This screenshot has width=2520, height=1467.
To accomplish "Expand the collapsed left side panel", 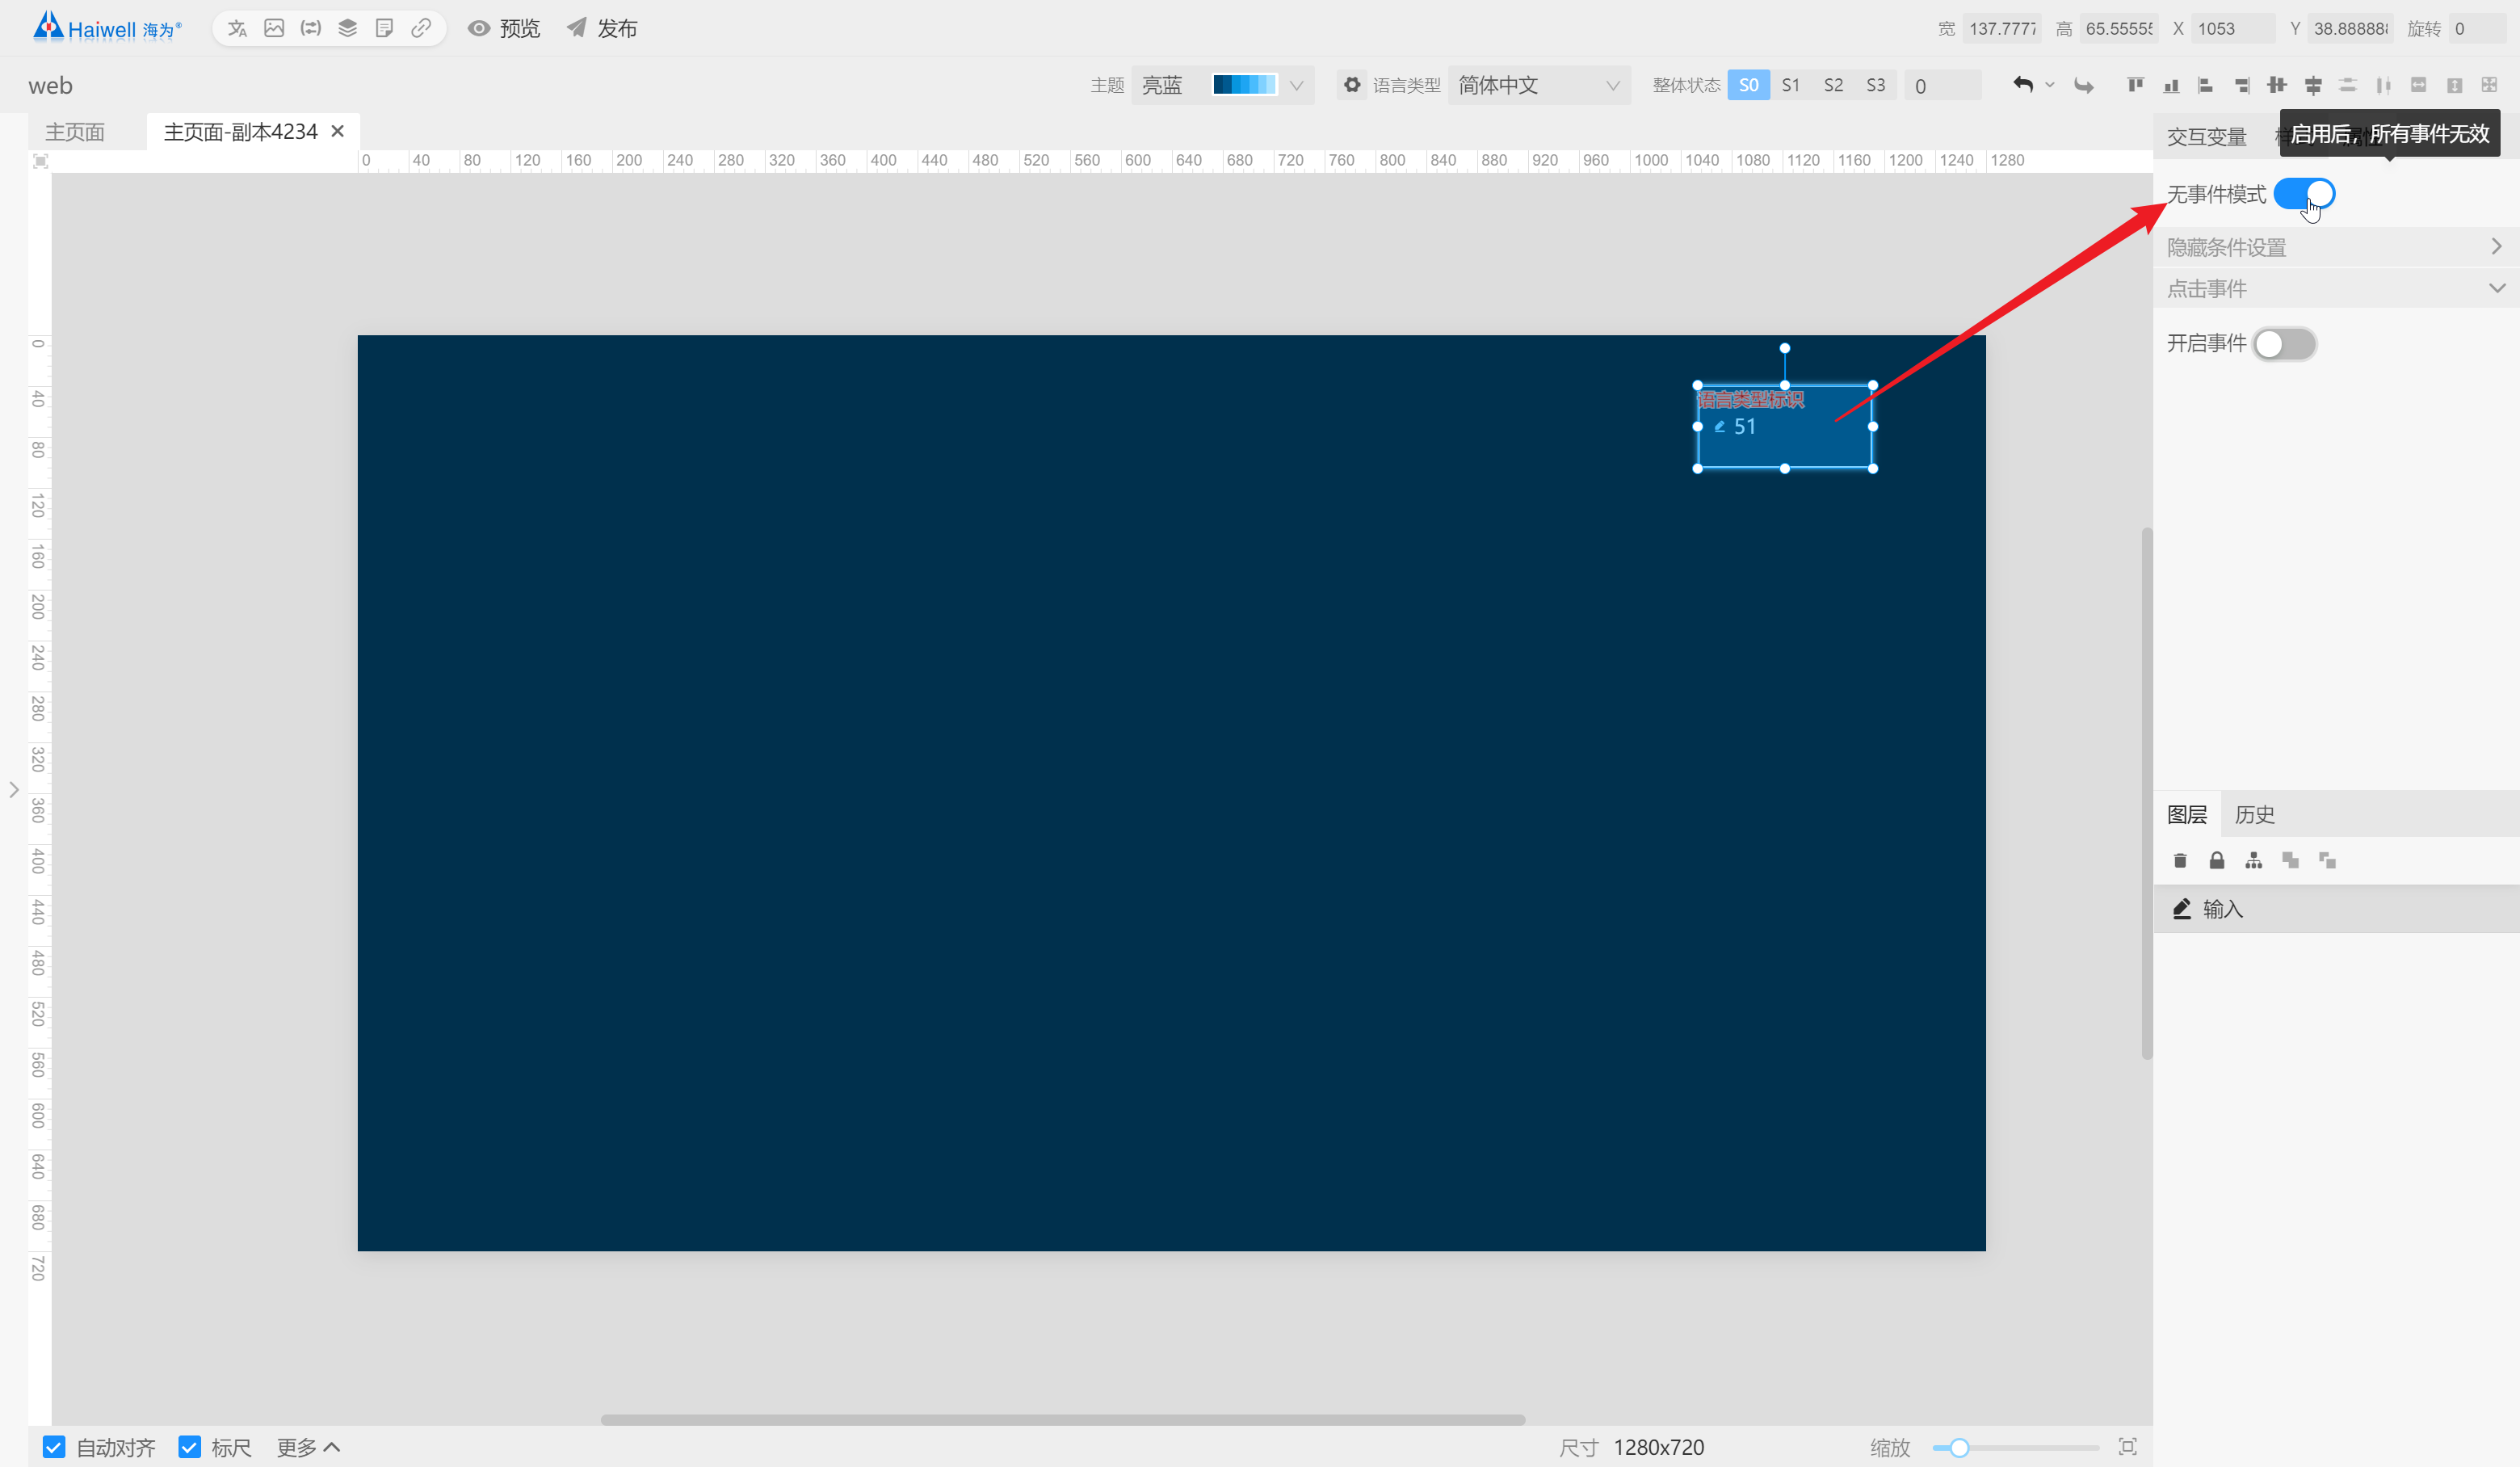I will pyautogui.click(x=14, y=790).
